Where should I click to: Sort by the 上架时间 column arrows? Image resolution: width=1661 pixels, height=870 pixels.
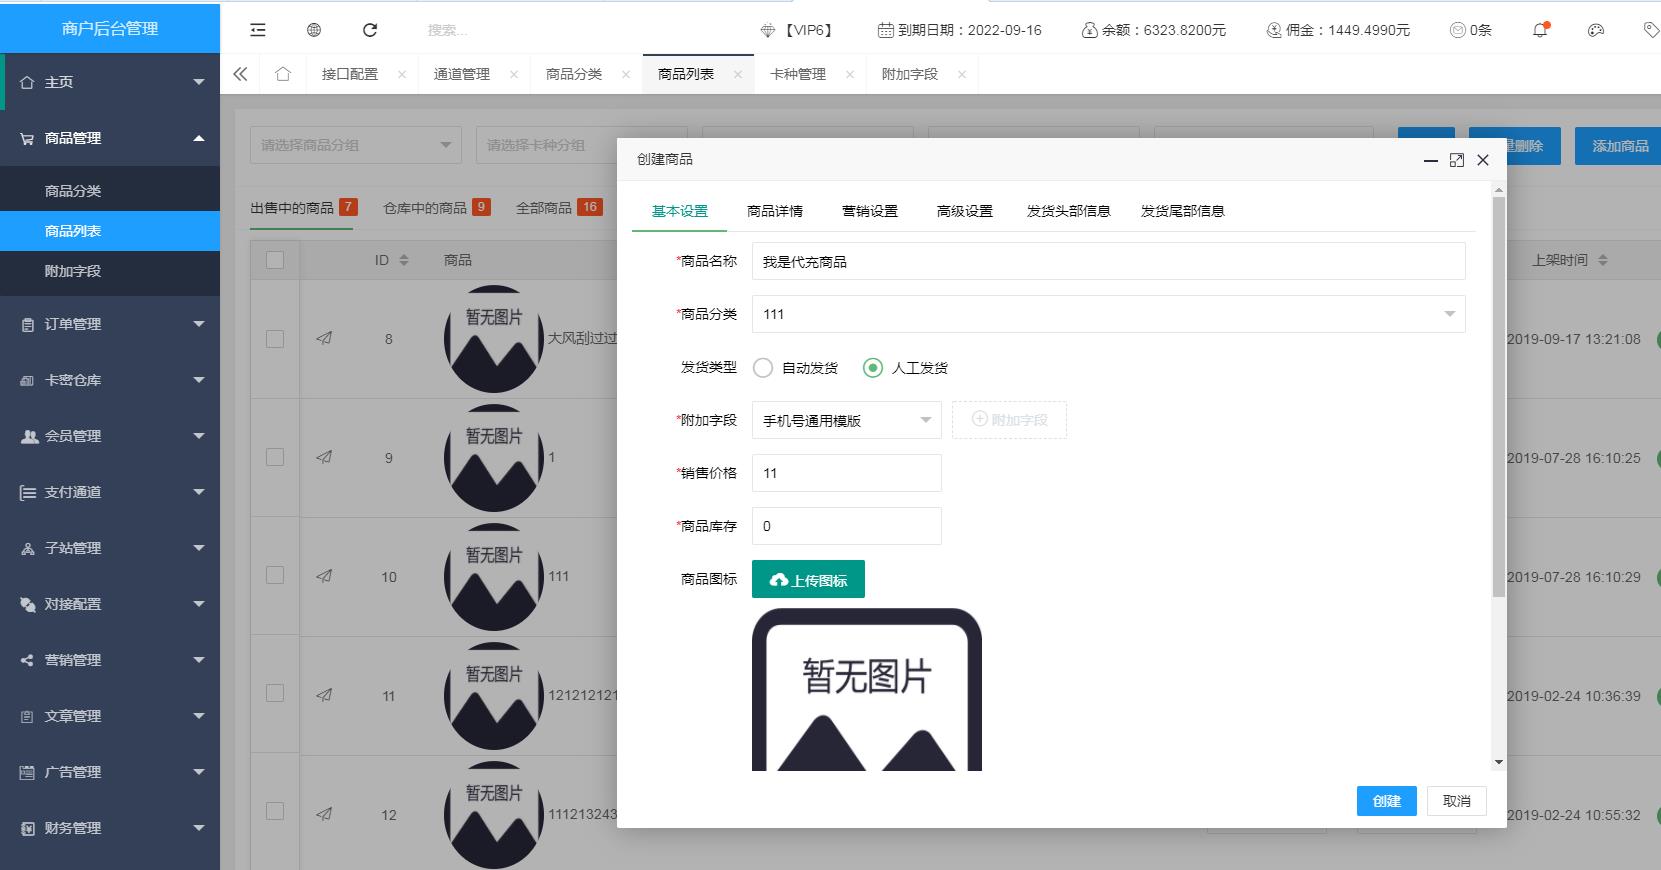click(1603, 260)
